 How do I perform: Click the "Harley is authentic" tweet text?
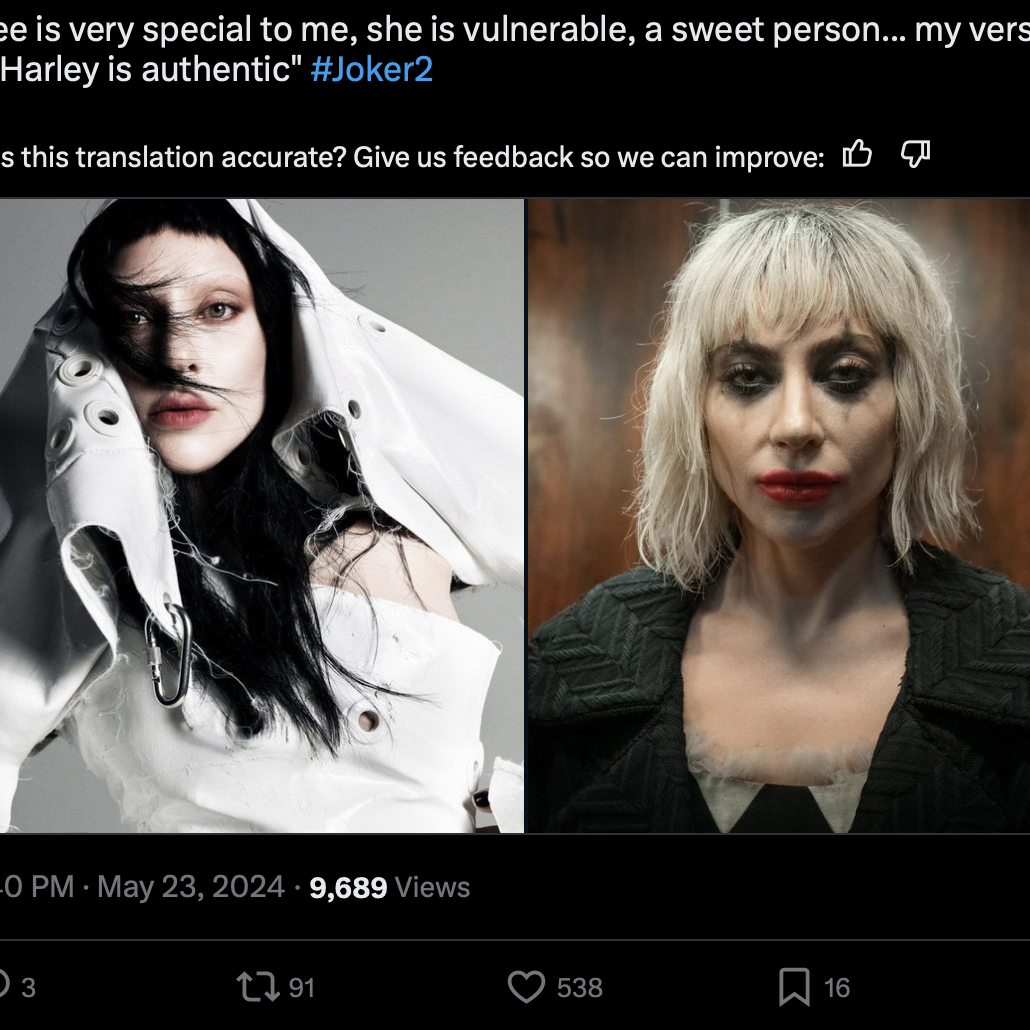[x=150, y=71]
